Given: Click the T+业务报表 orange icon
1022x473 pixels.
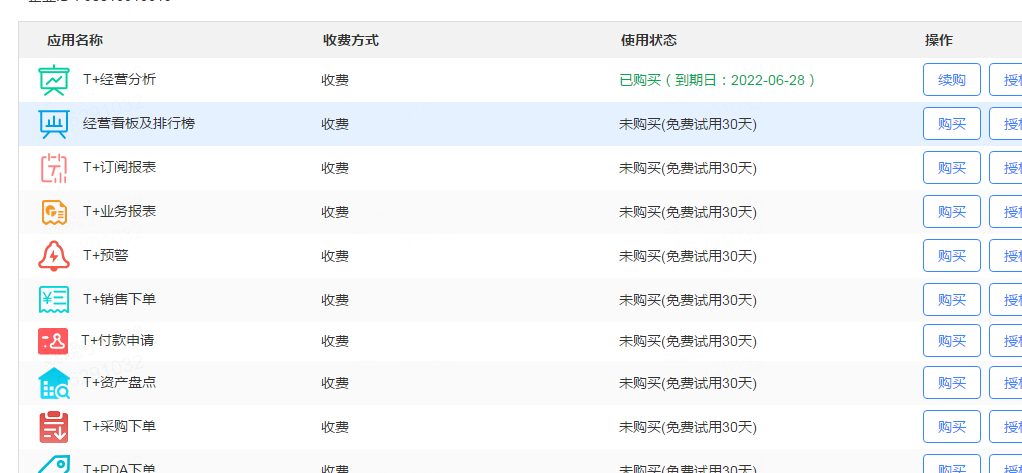Looking at the screenshot, I should click(x=53, y=212).
